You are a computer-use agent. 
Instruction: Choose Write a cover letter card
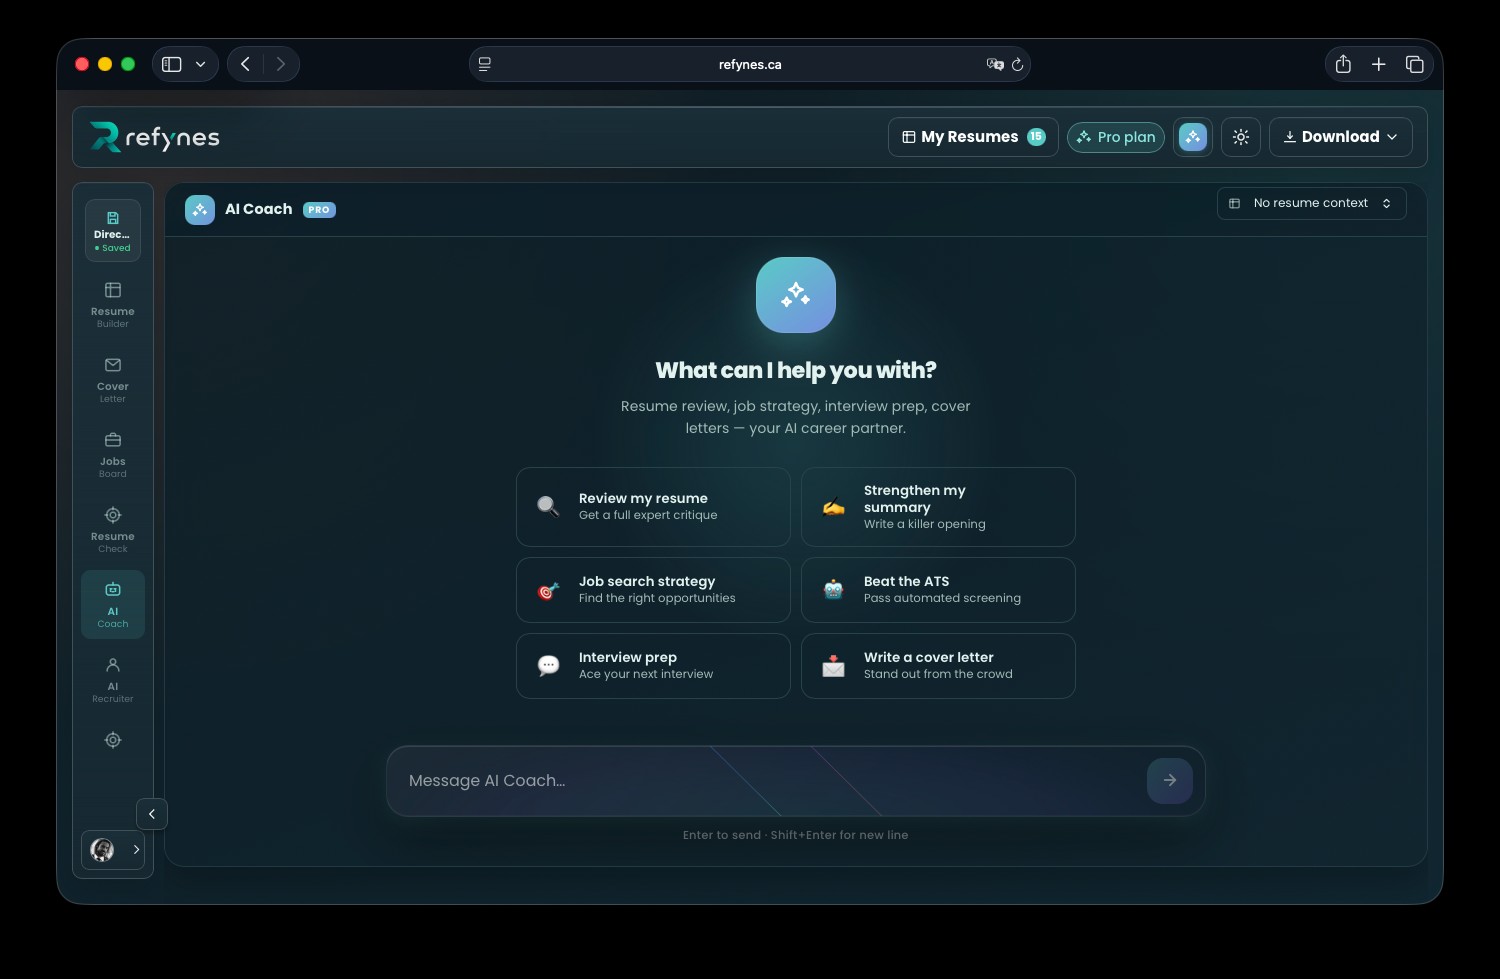coord(938,666)
